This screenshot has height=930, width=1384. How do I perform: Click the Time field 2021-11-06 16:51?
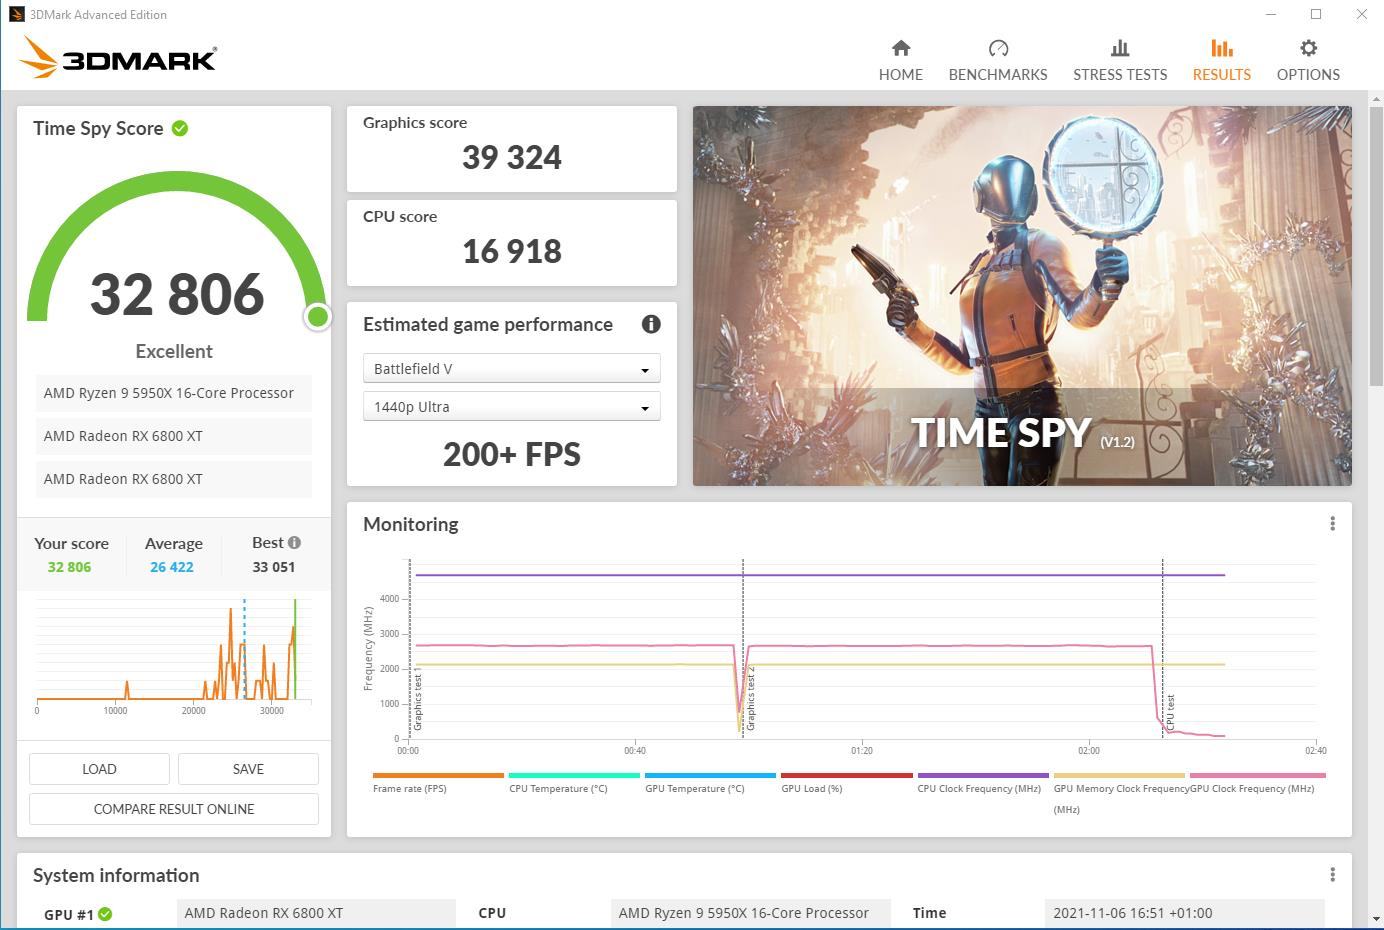coord(1184,913)
